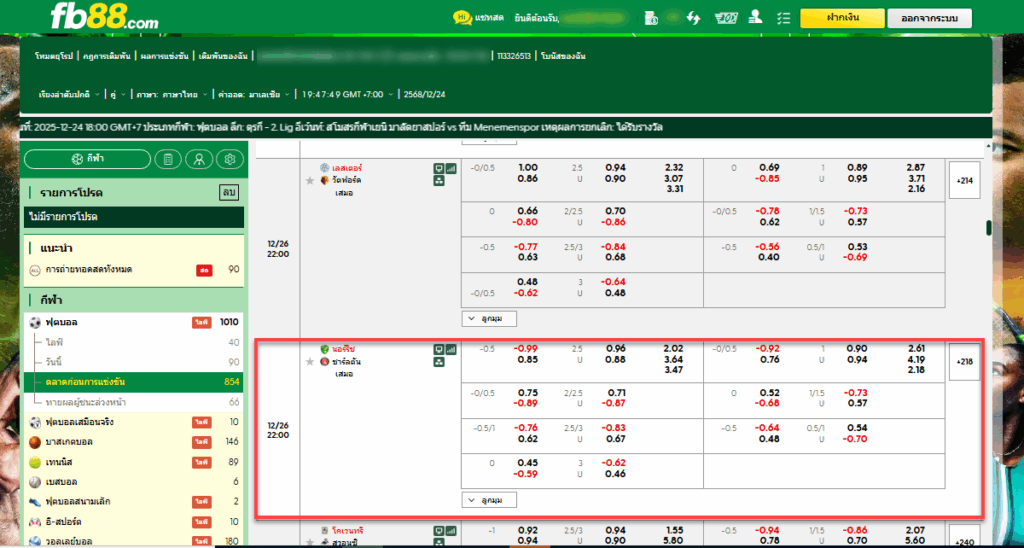The height and width of the screenshot is (548, 1024).
Task: Open the กฎการเดิมพัน betting rules menu
Action: (107, 56)
